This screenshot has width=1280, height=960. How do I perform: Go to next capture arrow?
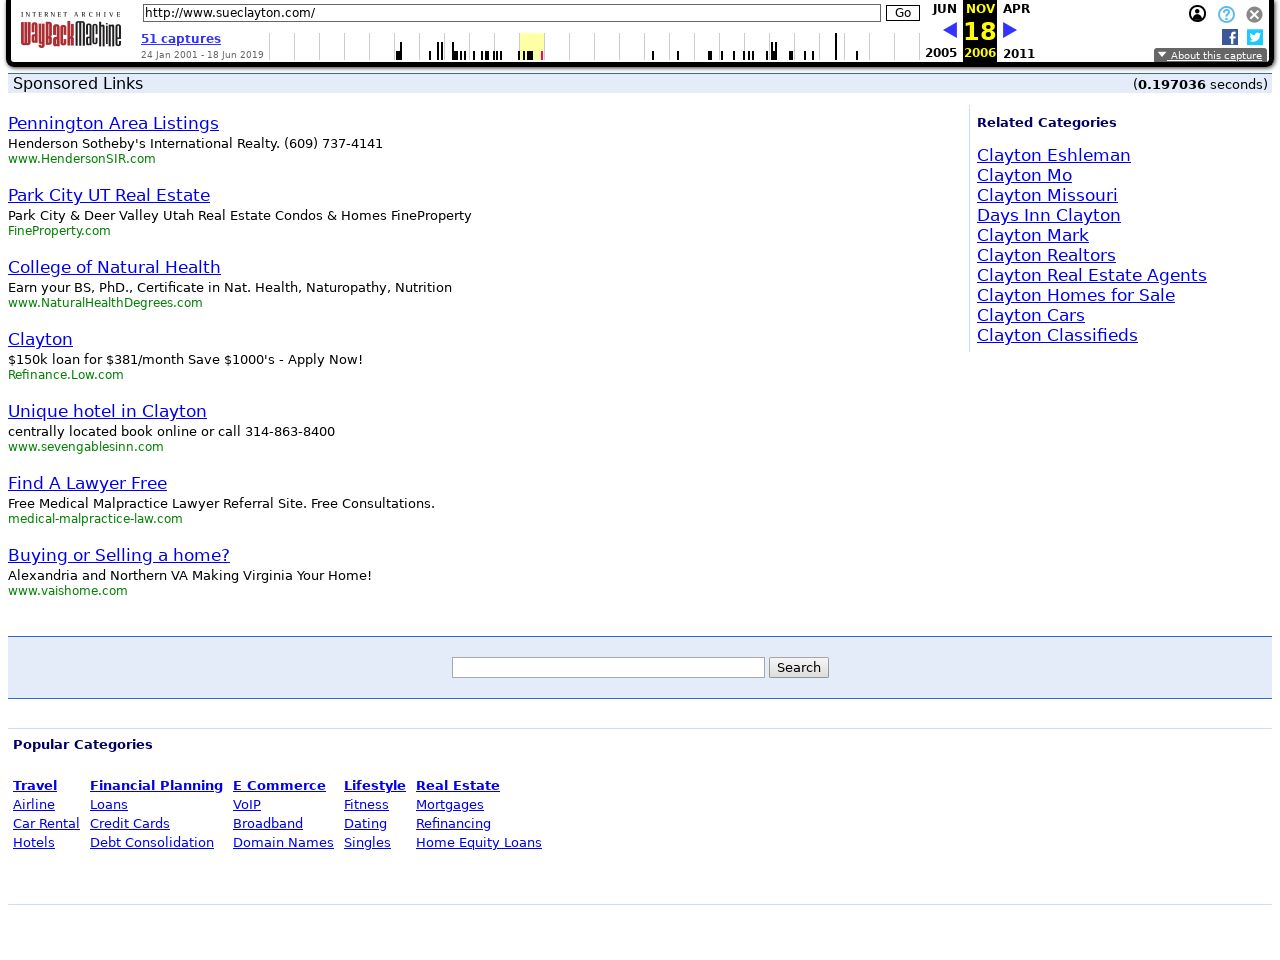click(x=1010, y=30)
